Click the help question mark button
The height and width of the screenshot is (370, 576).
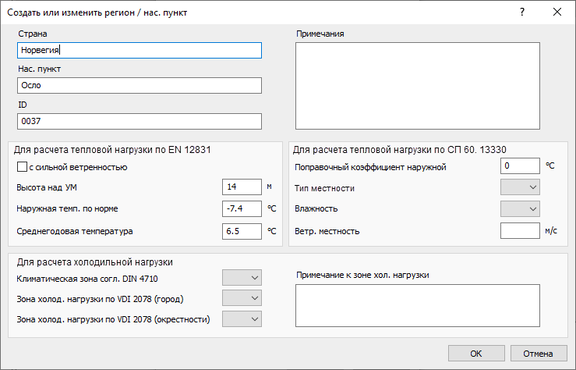[522, 12]
